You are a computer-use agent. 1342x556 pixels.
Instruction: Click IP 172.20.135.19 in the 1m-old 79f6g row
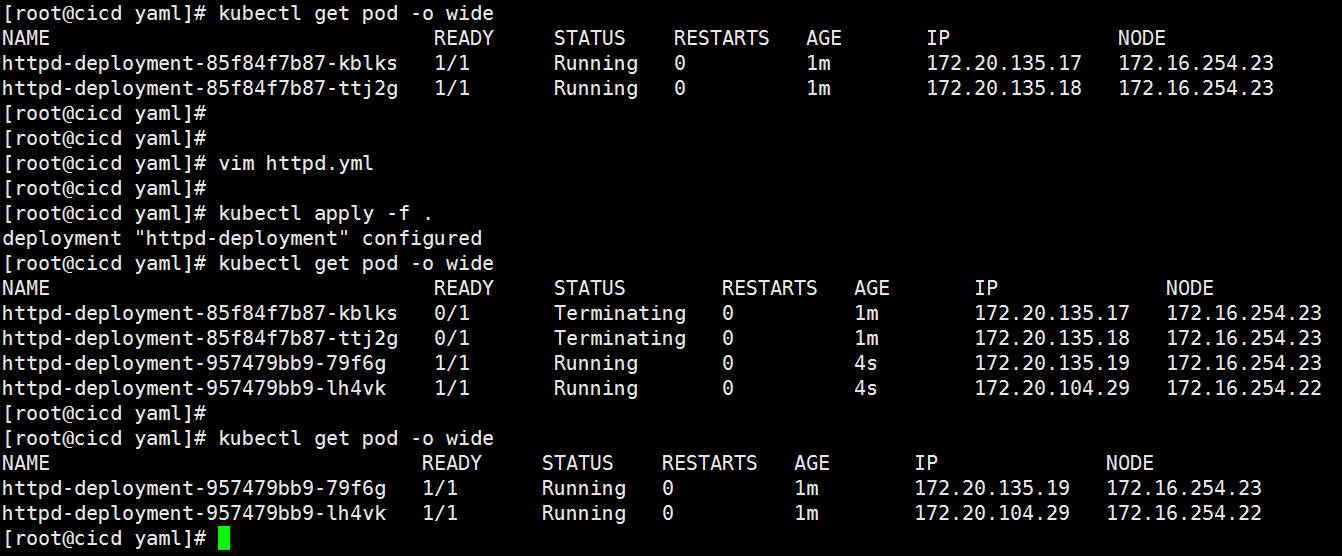tap(992, 488)
